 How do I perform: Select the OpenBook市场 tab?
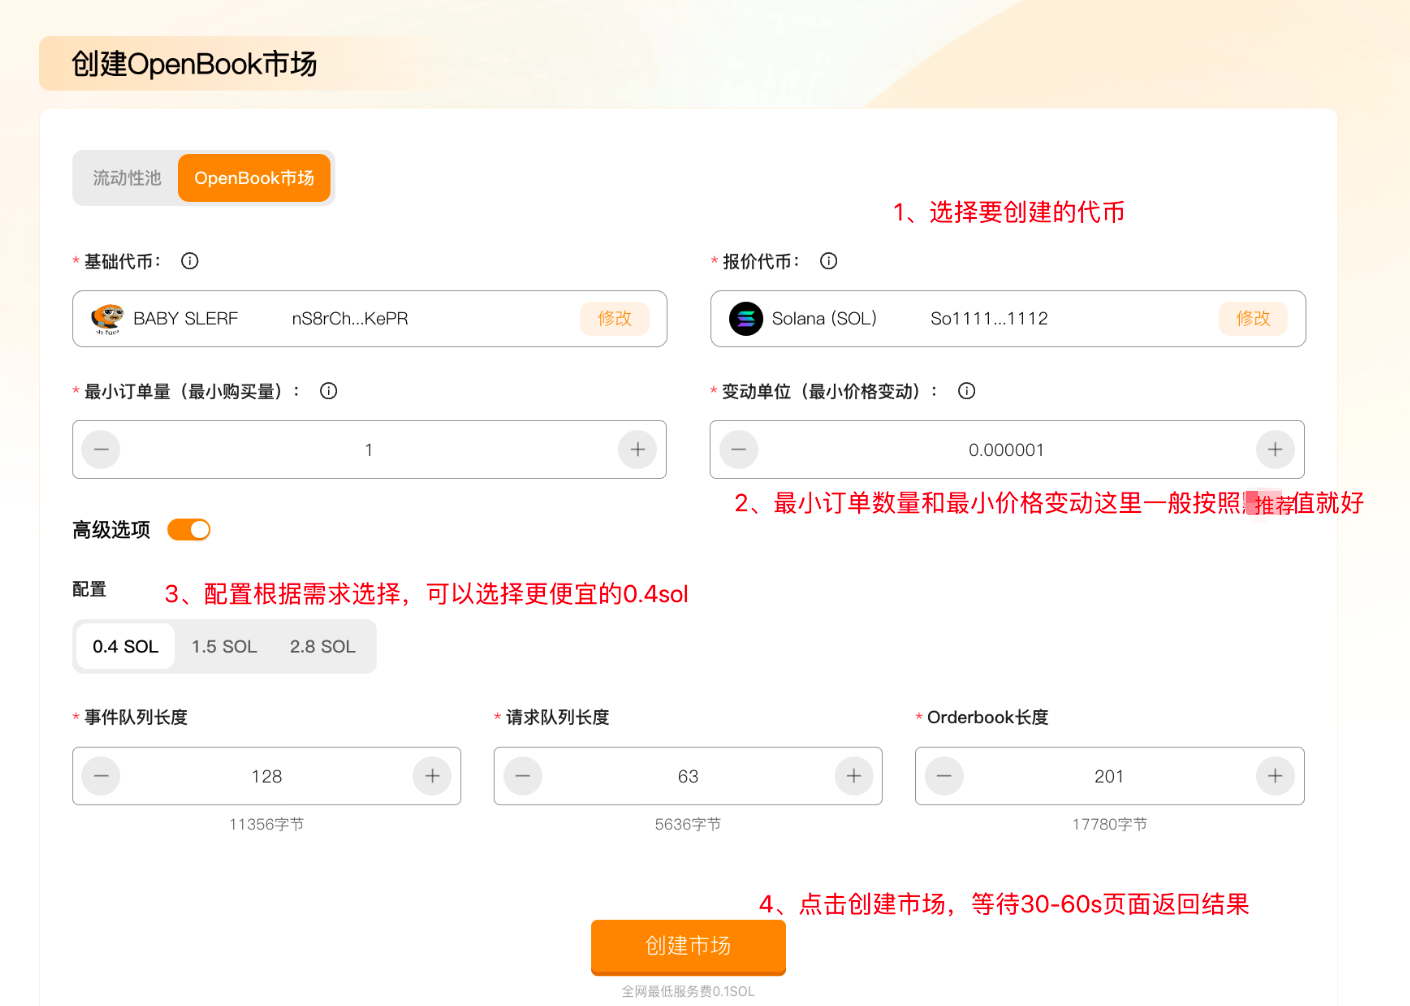point(254,178)
